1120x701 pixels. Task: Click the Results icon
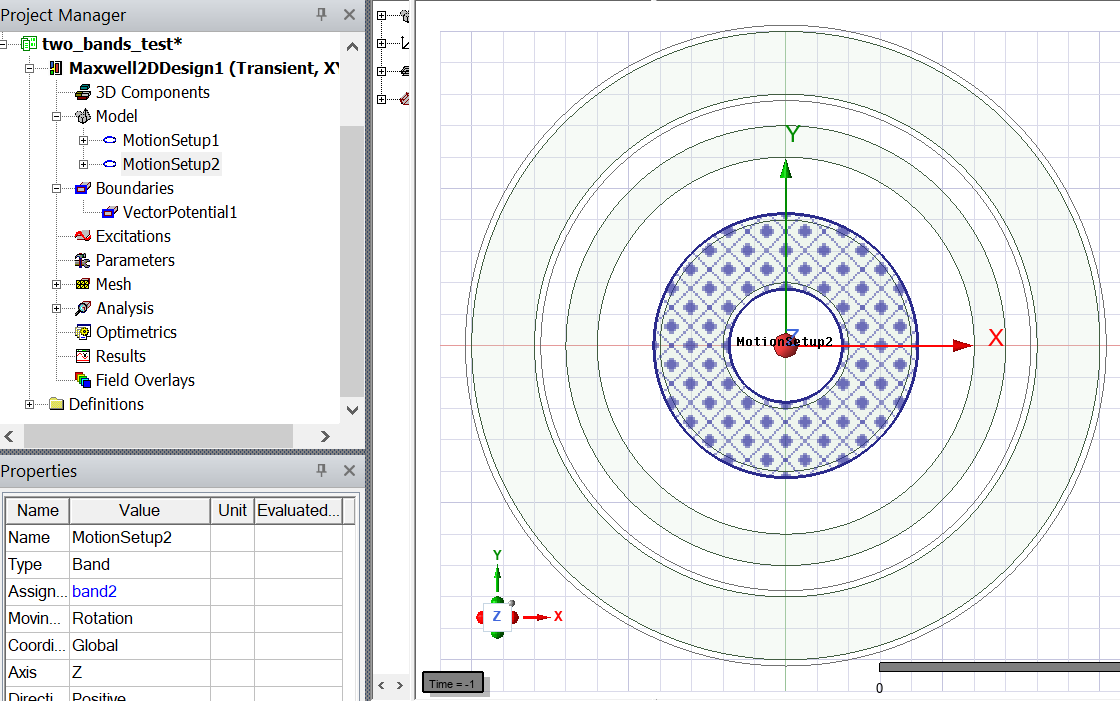[x=83, y=356]
